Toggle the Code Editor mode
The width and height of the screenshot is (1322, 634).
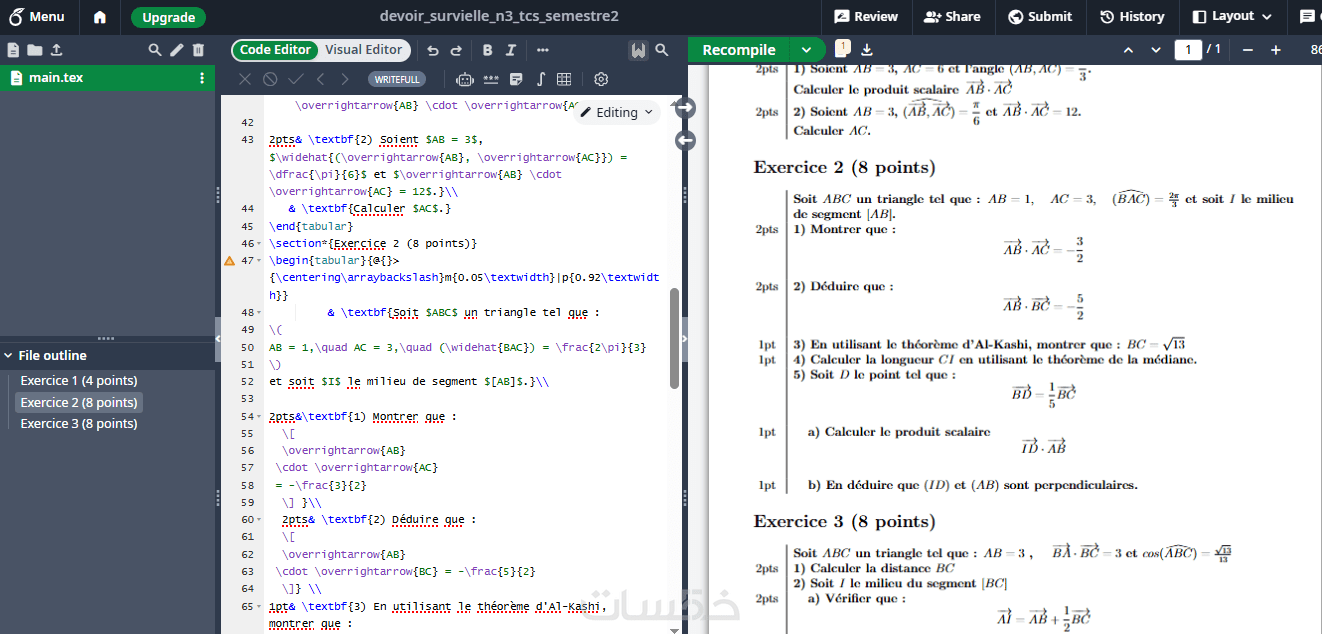point(276,50)
